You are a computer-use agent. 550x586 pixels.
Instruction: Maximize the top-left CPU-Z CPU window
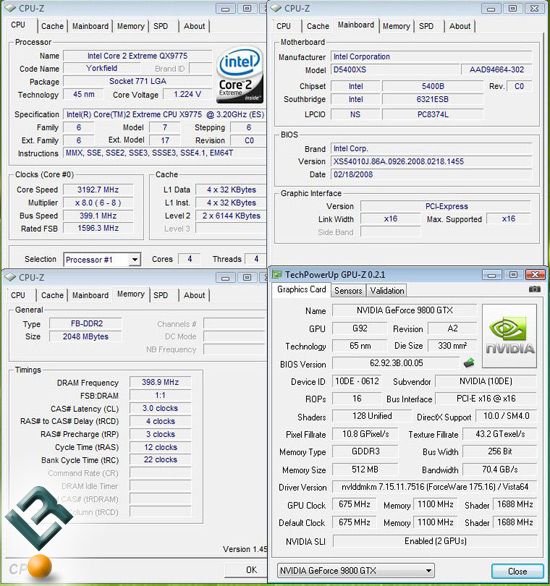coord(247,9)
